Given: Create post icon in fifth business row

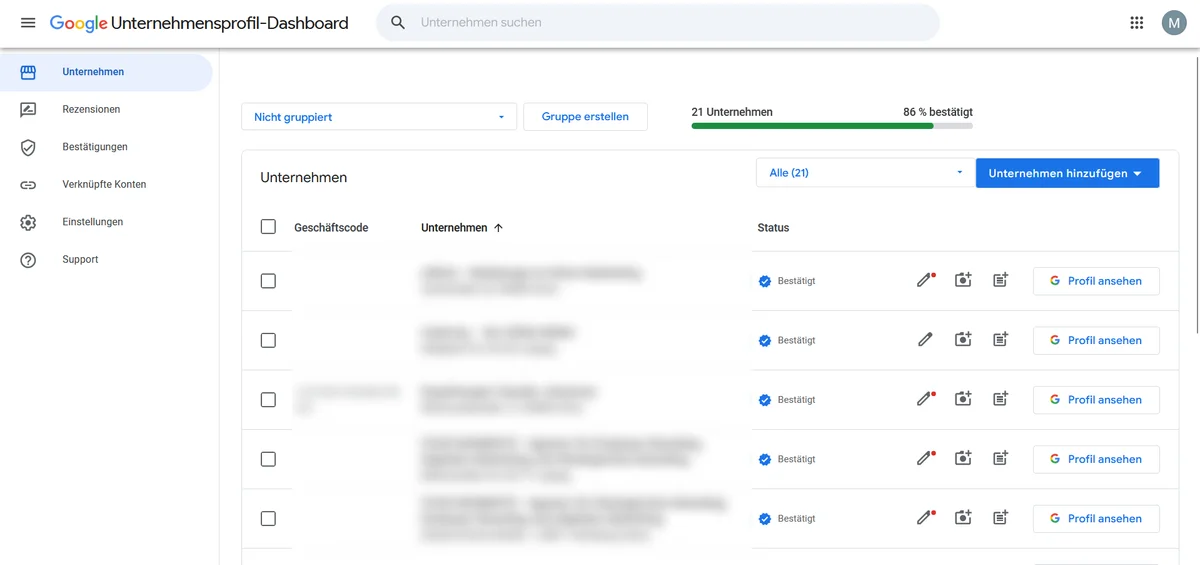Looking at the screenshot, I should coord(1000,518).
